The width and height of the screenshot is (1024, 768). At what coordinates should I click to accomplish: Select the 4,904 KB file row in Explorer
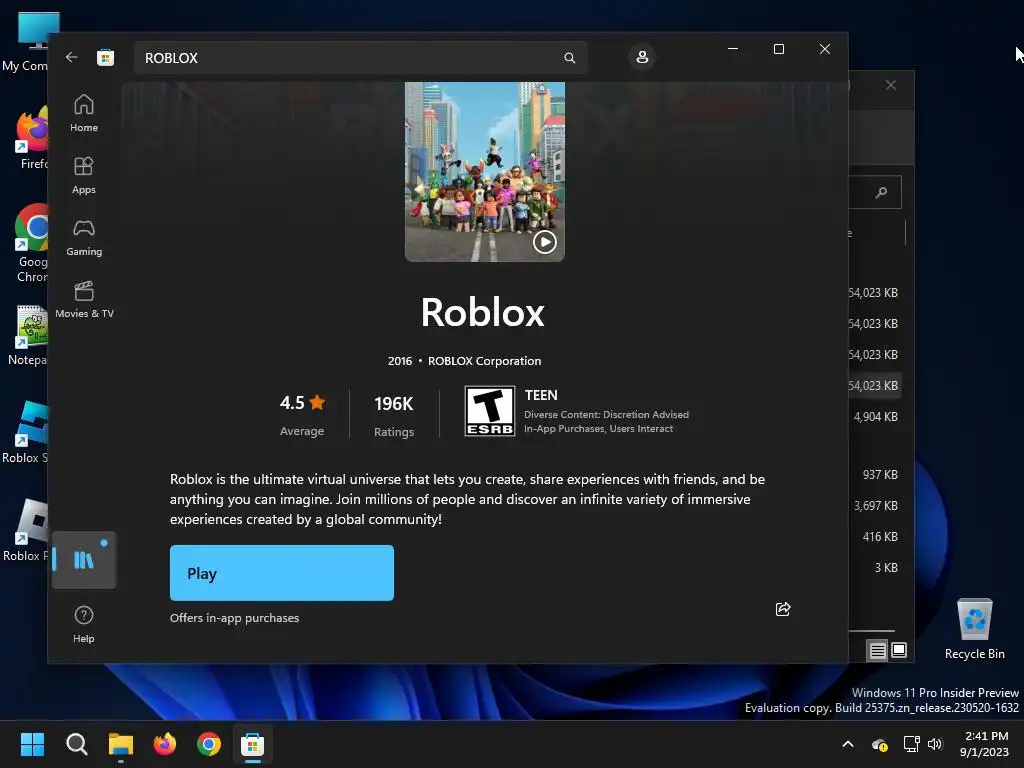[875, 417]
